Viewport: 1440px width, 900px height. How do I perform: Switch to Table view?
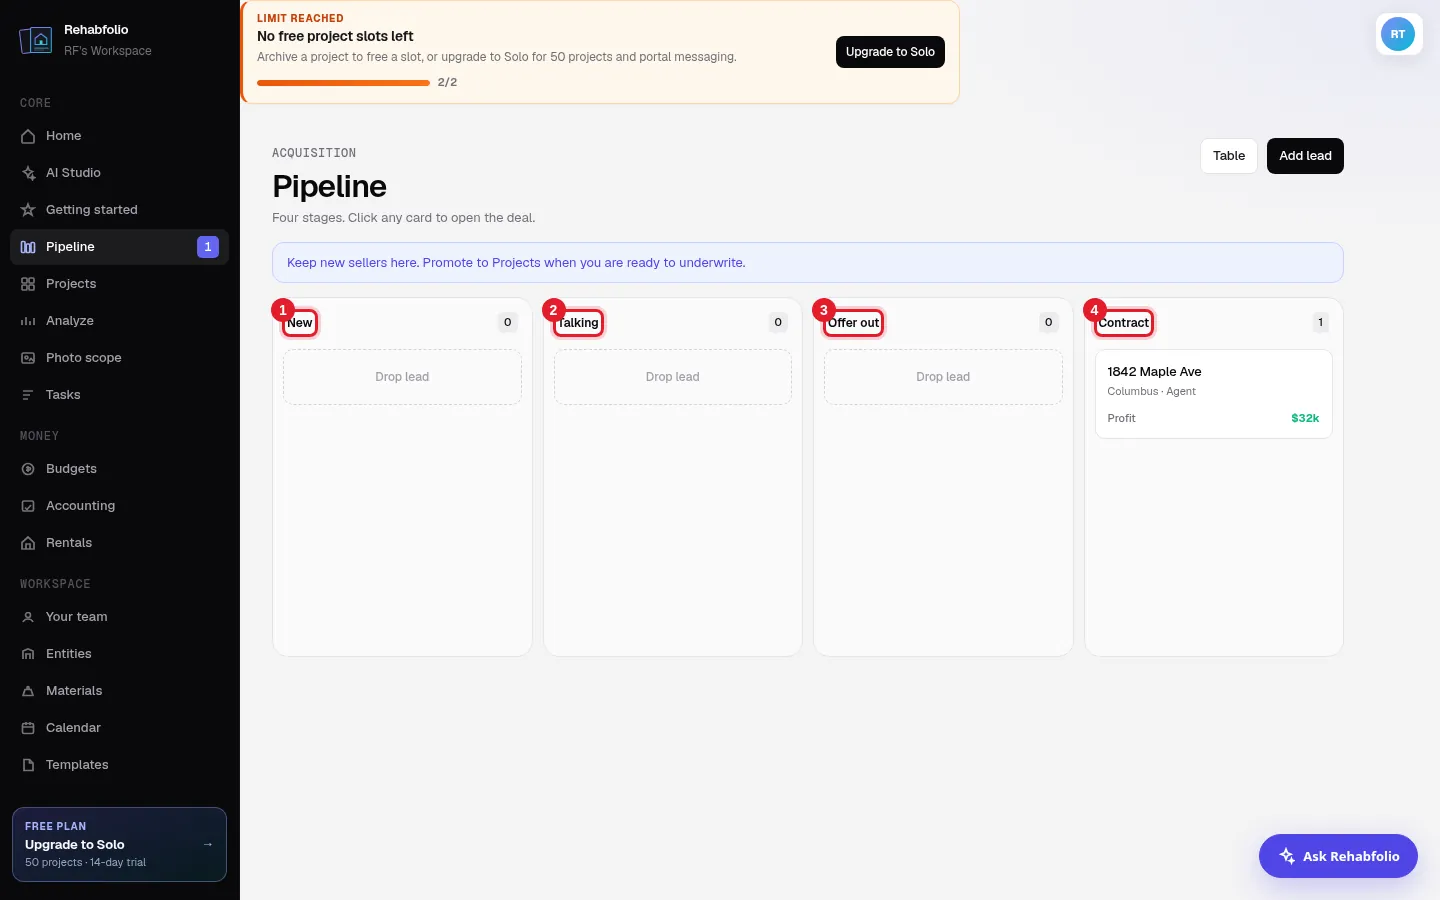(x=1229, y=156)
